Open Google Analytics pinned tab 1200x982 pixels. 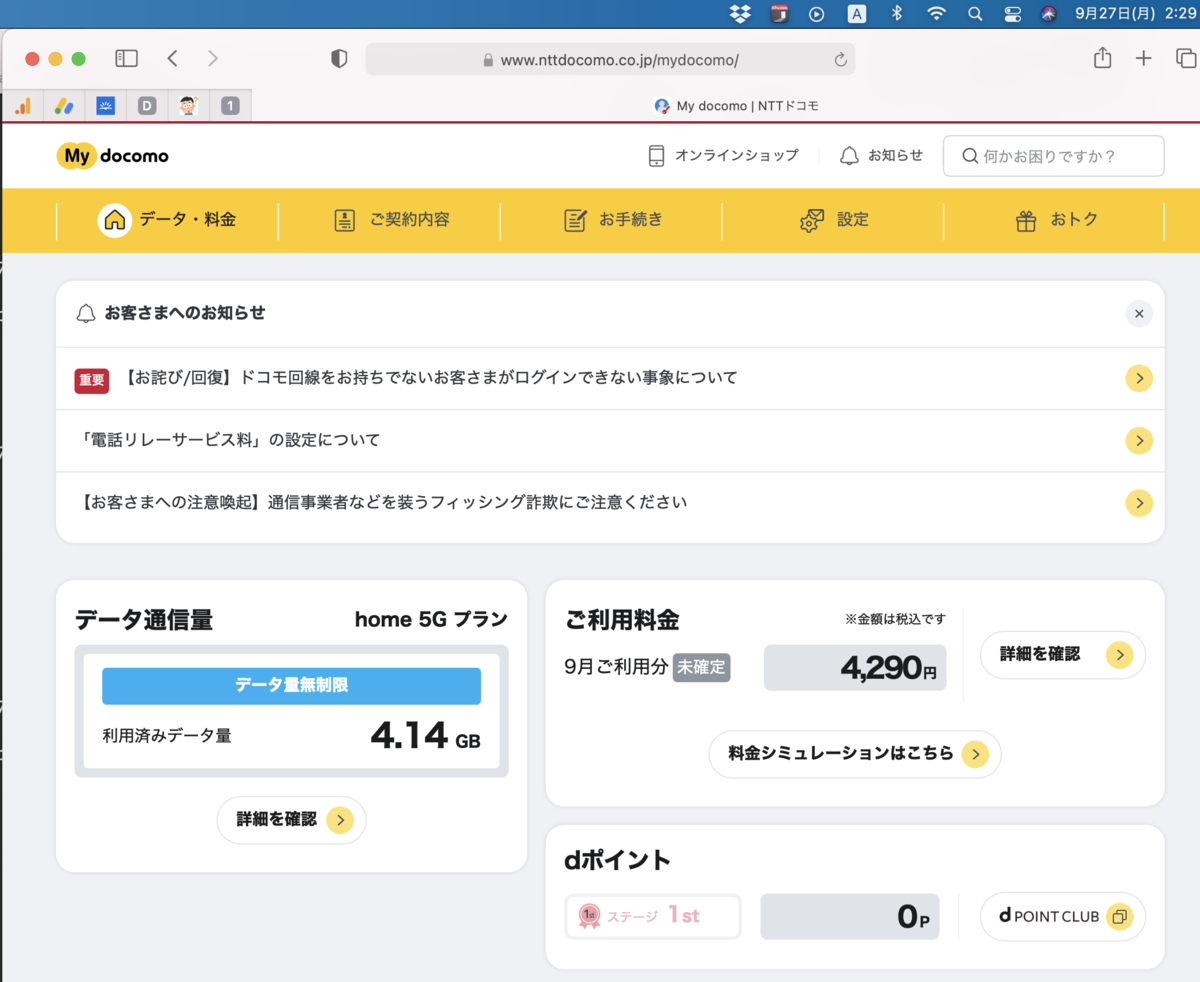[x=22, y=105]
